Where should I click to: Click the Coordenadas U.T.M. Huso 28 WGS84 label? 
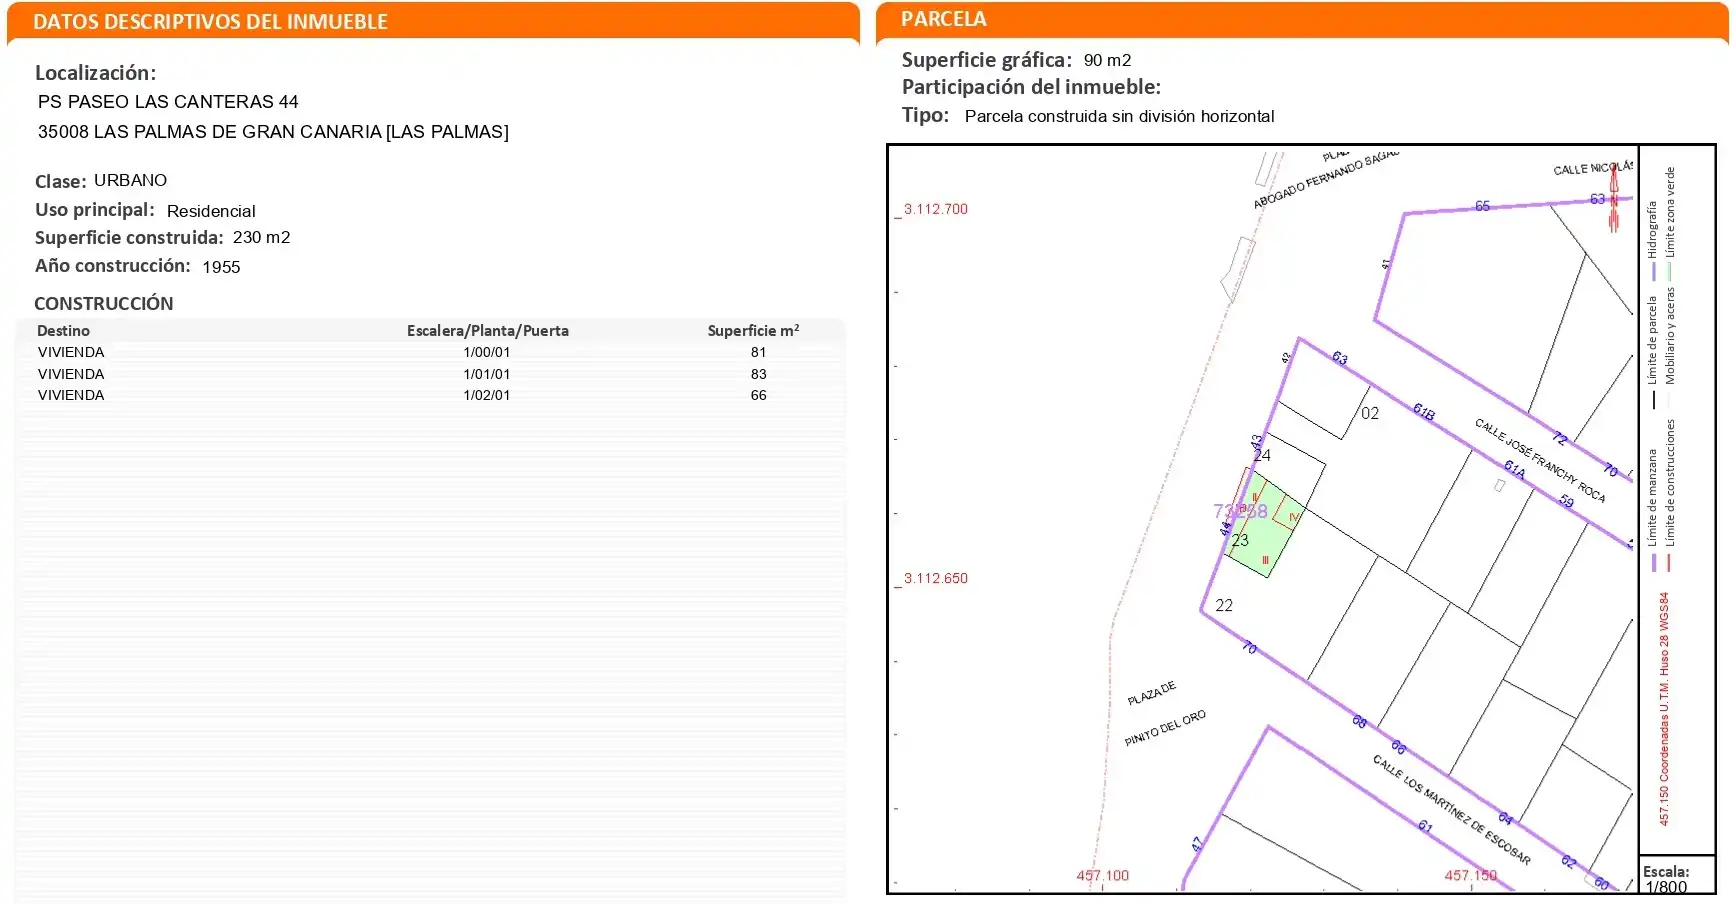(x=1664, y=709)
